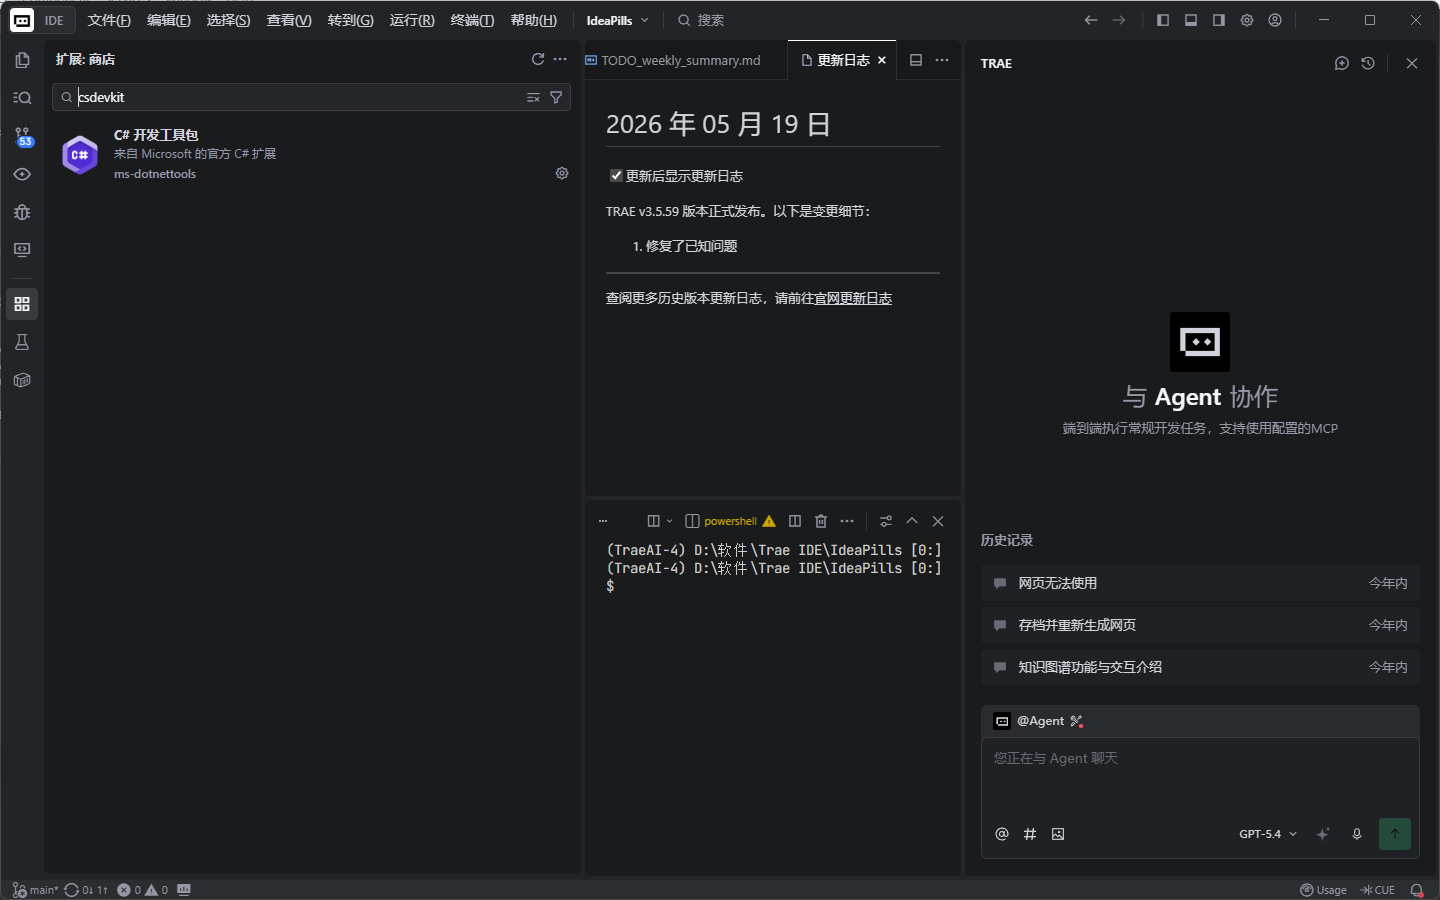Uncheck 更新后显示更新日志 checkbox
The image size is (1440, 900).
[616, 176]
